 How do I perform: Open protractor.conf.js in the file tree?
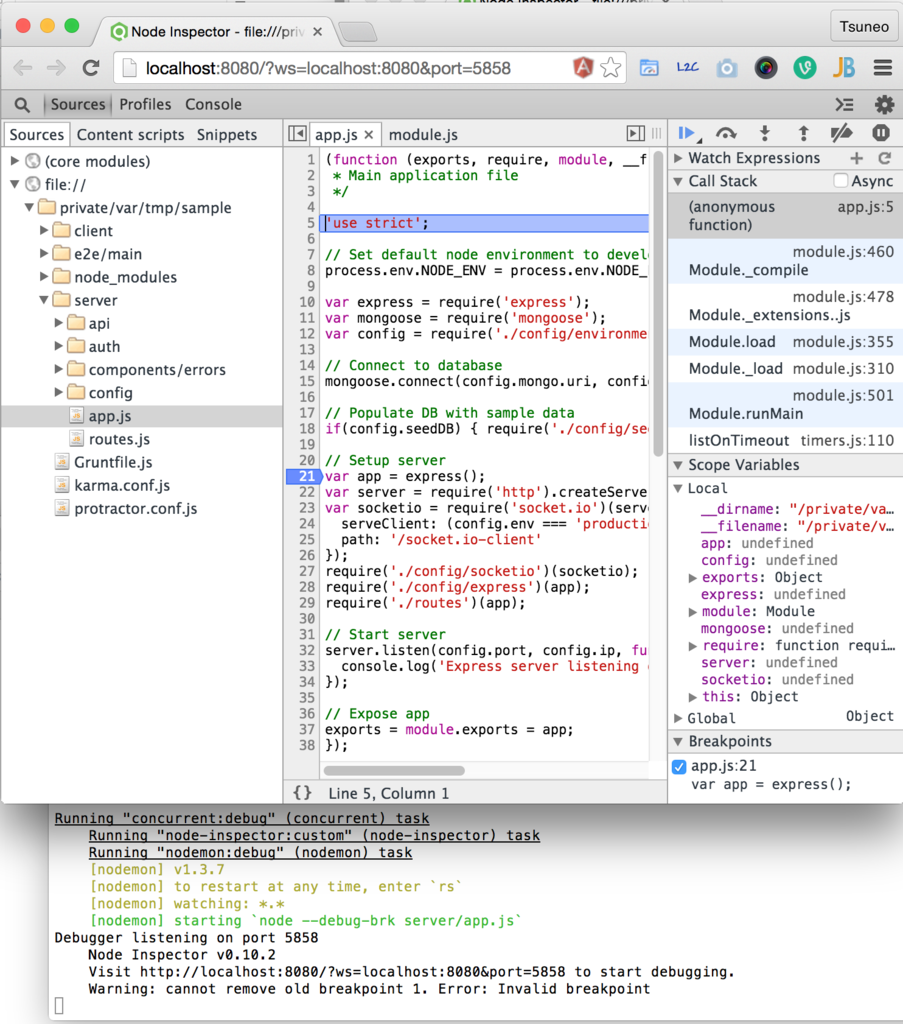(136, 508)
